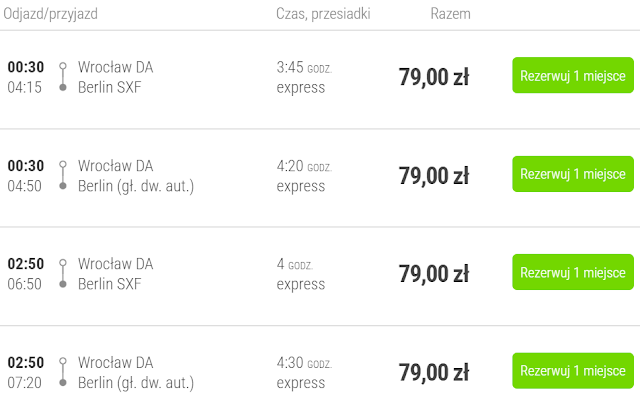Image resolution: width=640 pixels, height=417 pixels.
Task: Click route line icon of 00:30–04:15 trip
Action: click(x=62, y=77)
